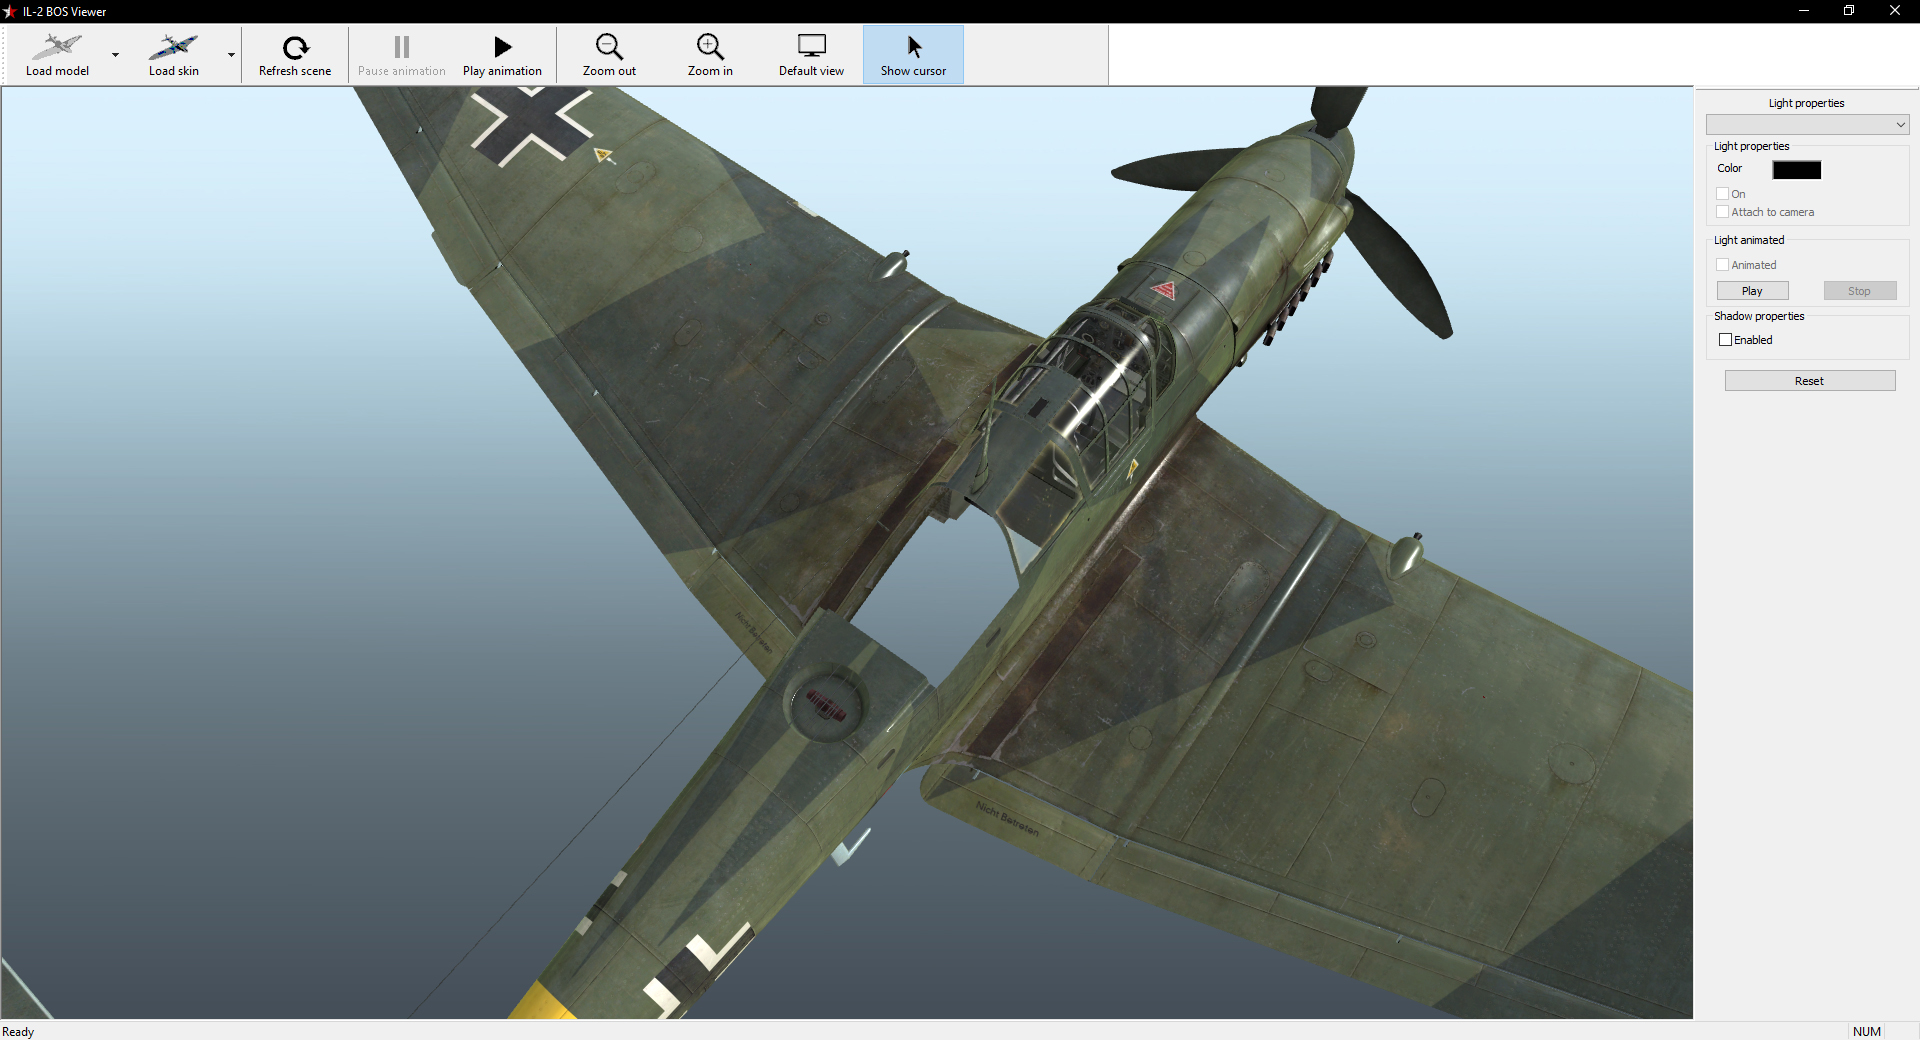Zoom in on the model view
Viewport: 1920px width, 1040px height.
[710, 55]
